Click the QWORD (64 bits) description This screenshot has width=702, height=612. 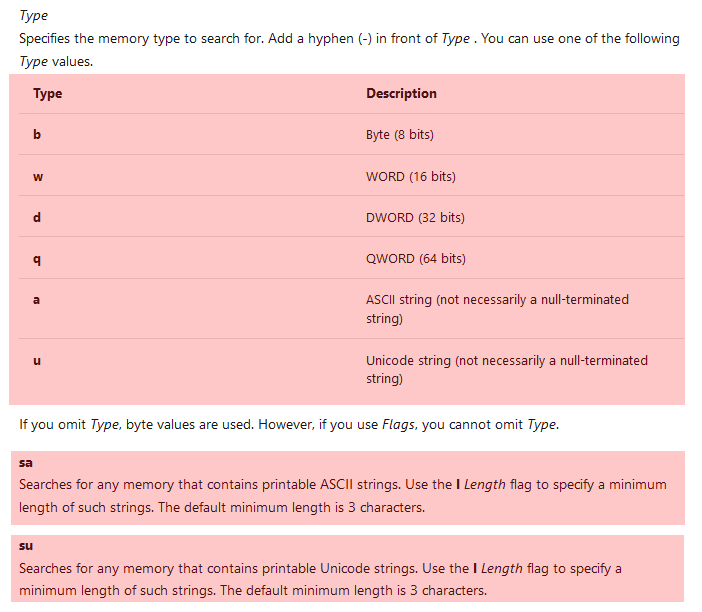click(x=415, y=259)
